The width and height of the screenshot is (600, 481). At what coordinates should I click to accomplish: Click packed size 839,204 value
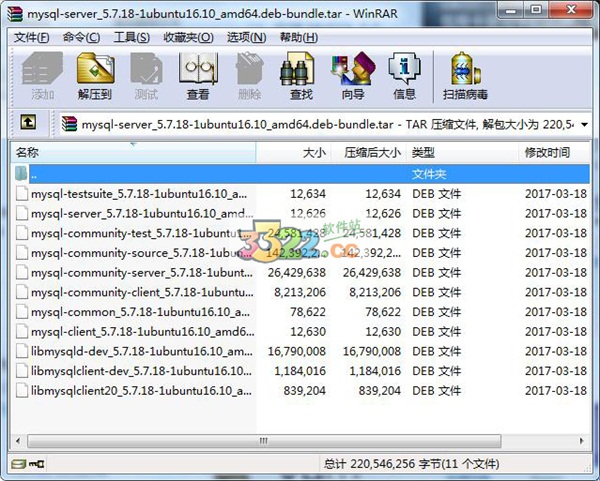click(x=380, y=391)
